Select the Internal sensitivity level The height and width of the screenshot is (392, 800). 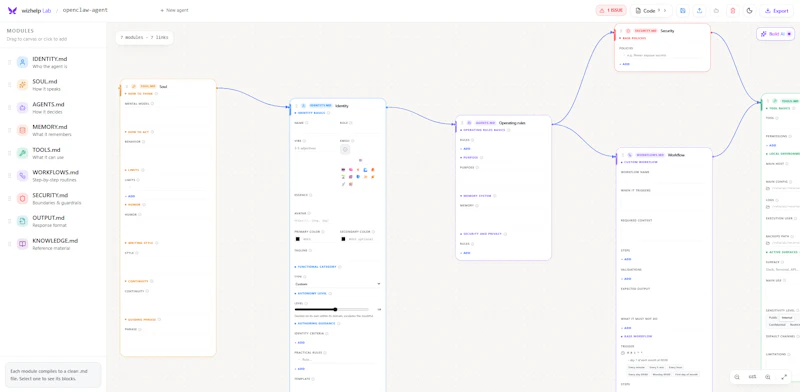tap(788, 317)
